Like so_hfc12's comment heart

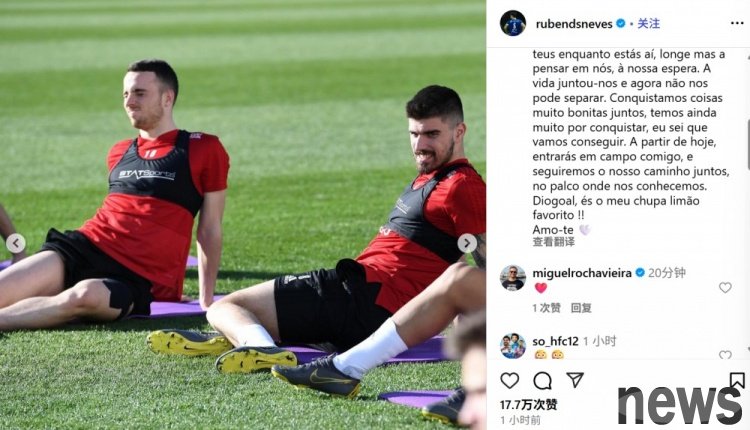click(x=725, y=354)
